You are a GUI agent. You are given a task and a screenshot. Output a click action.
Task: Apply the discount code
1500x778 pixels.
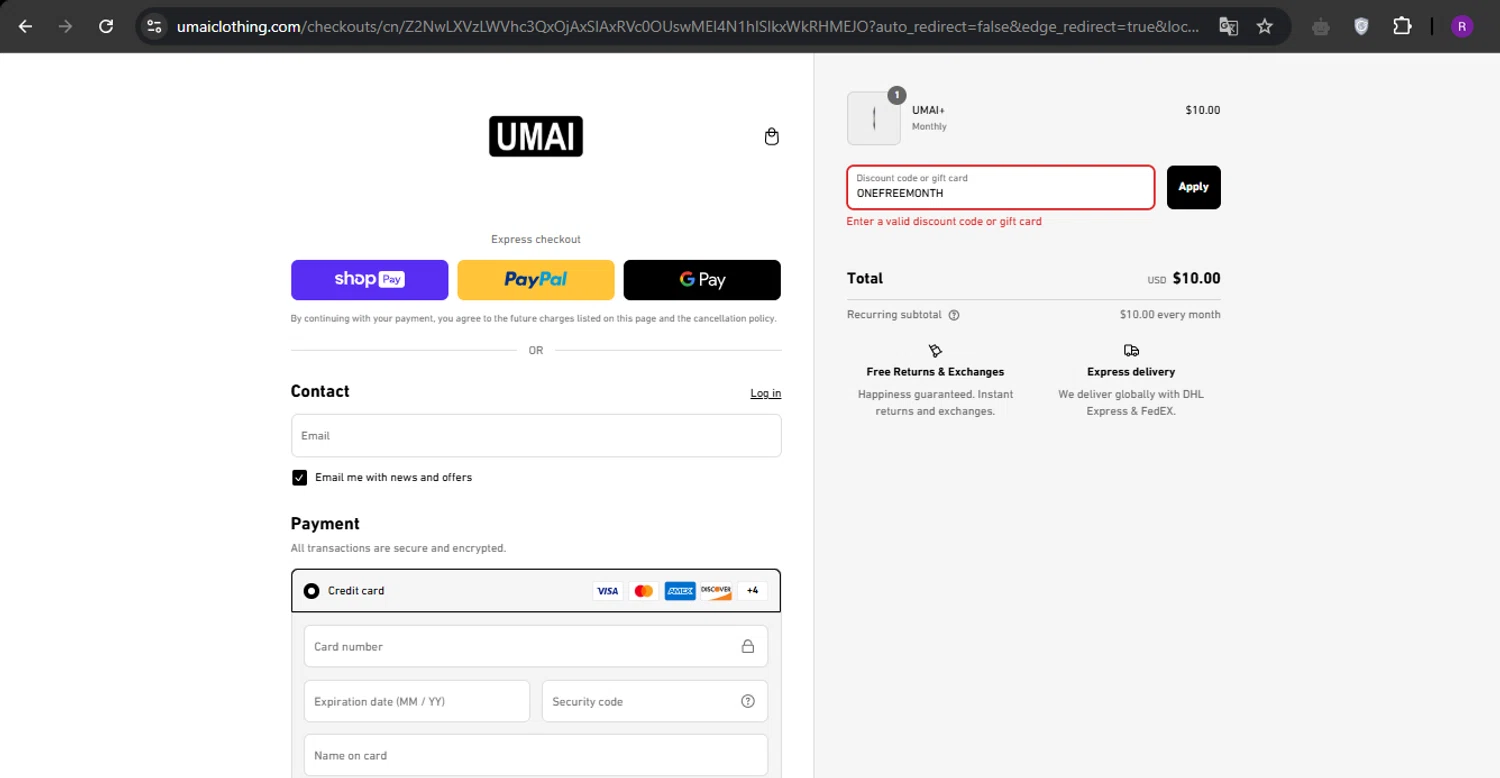[1194, 187]
